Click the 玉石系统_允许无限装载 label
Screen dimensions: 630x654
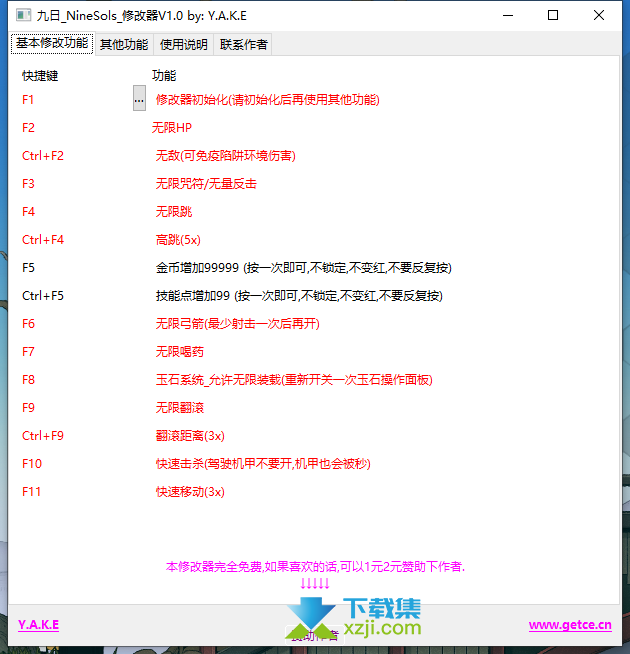[x=294, y=380]
